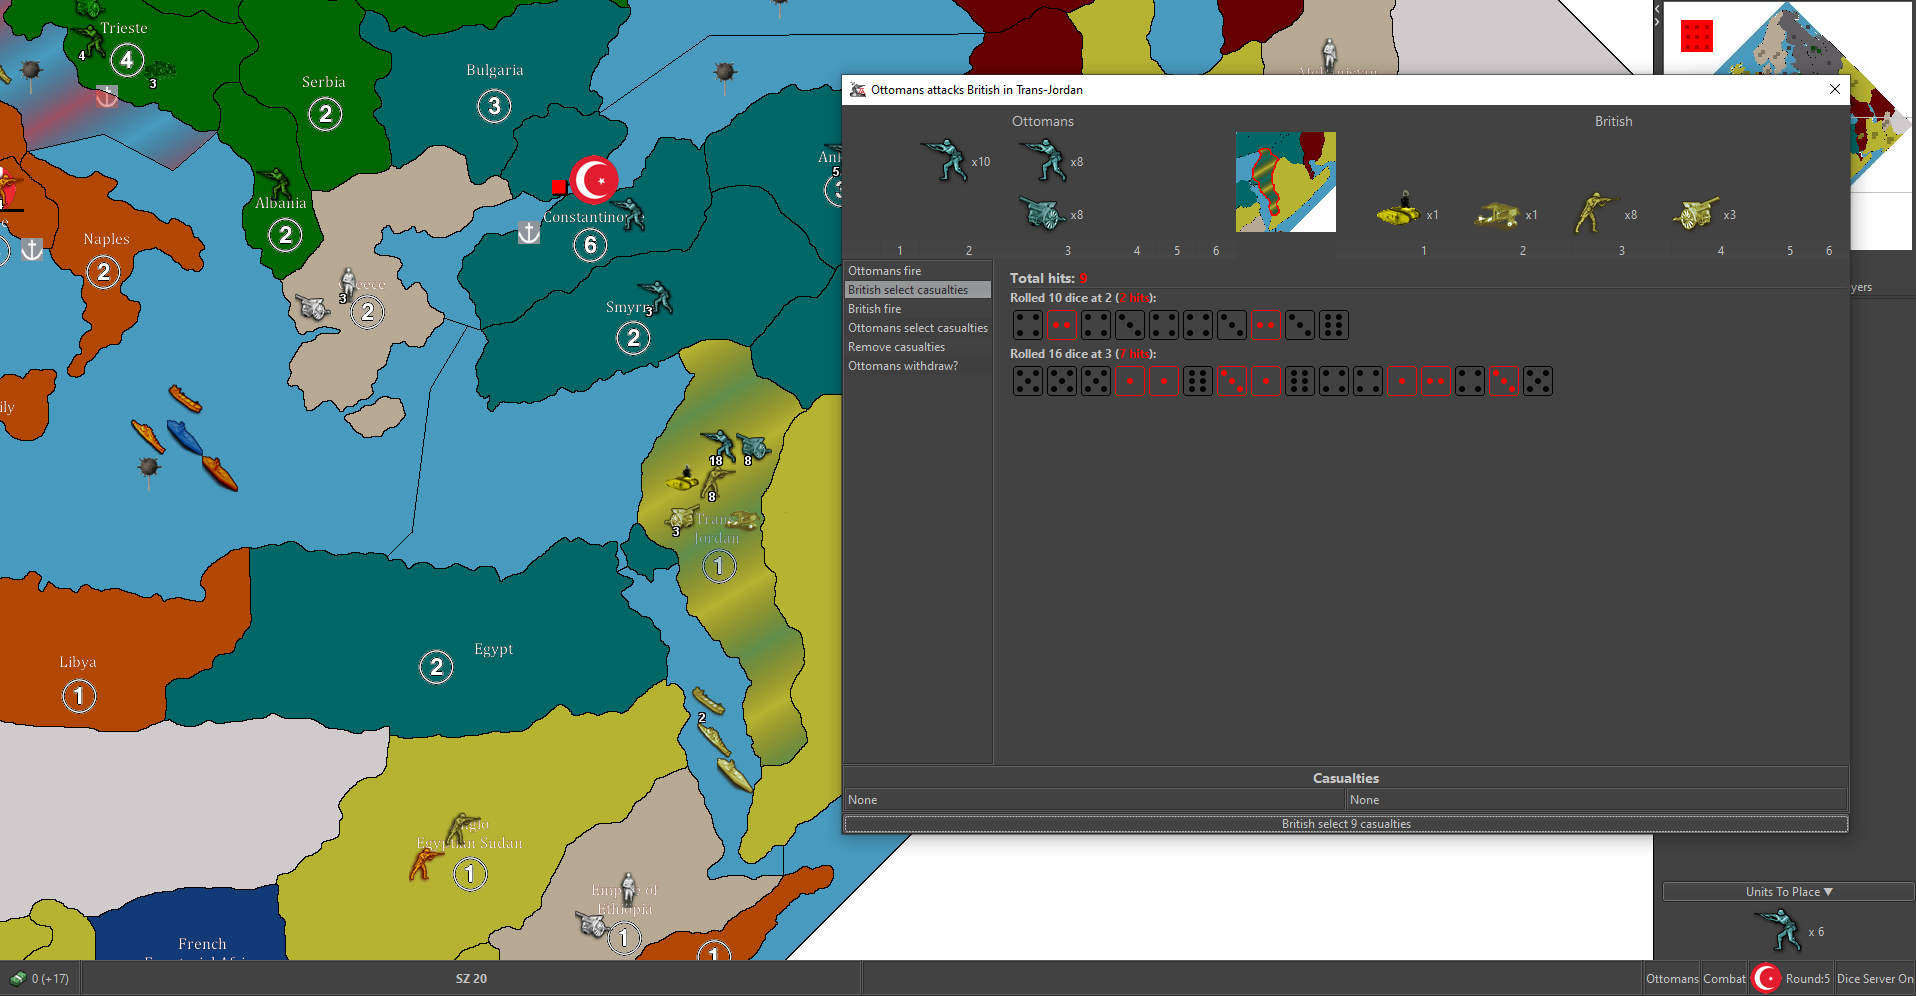Click the Trans-Jordan battle territory thumbnail
Viewport: 1916px width, 996px height.
(x=1285, y=182)
